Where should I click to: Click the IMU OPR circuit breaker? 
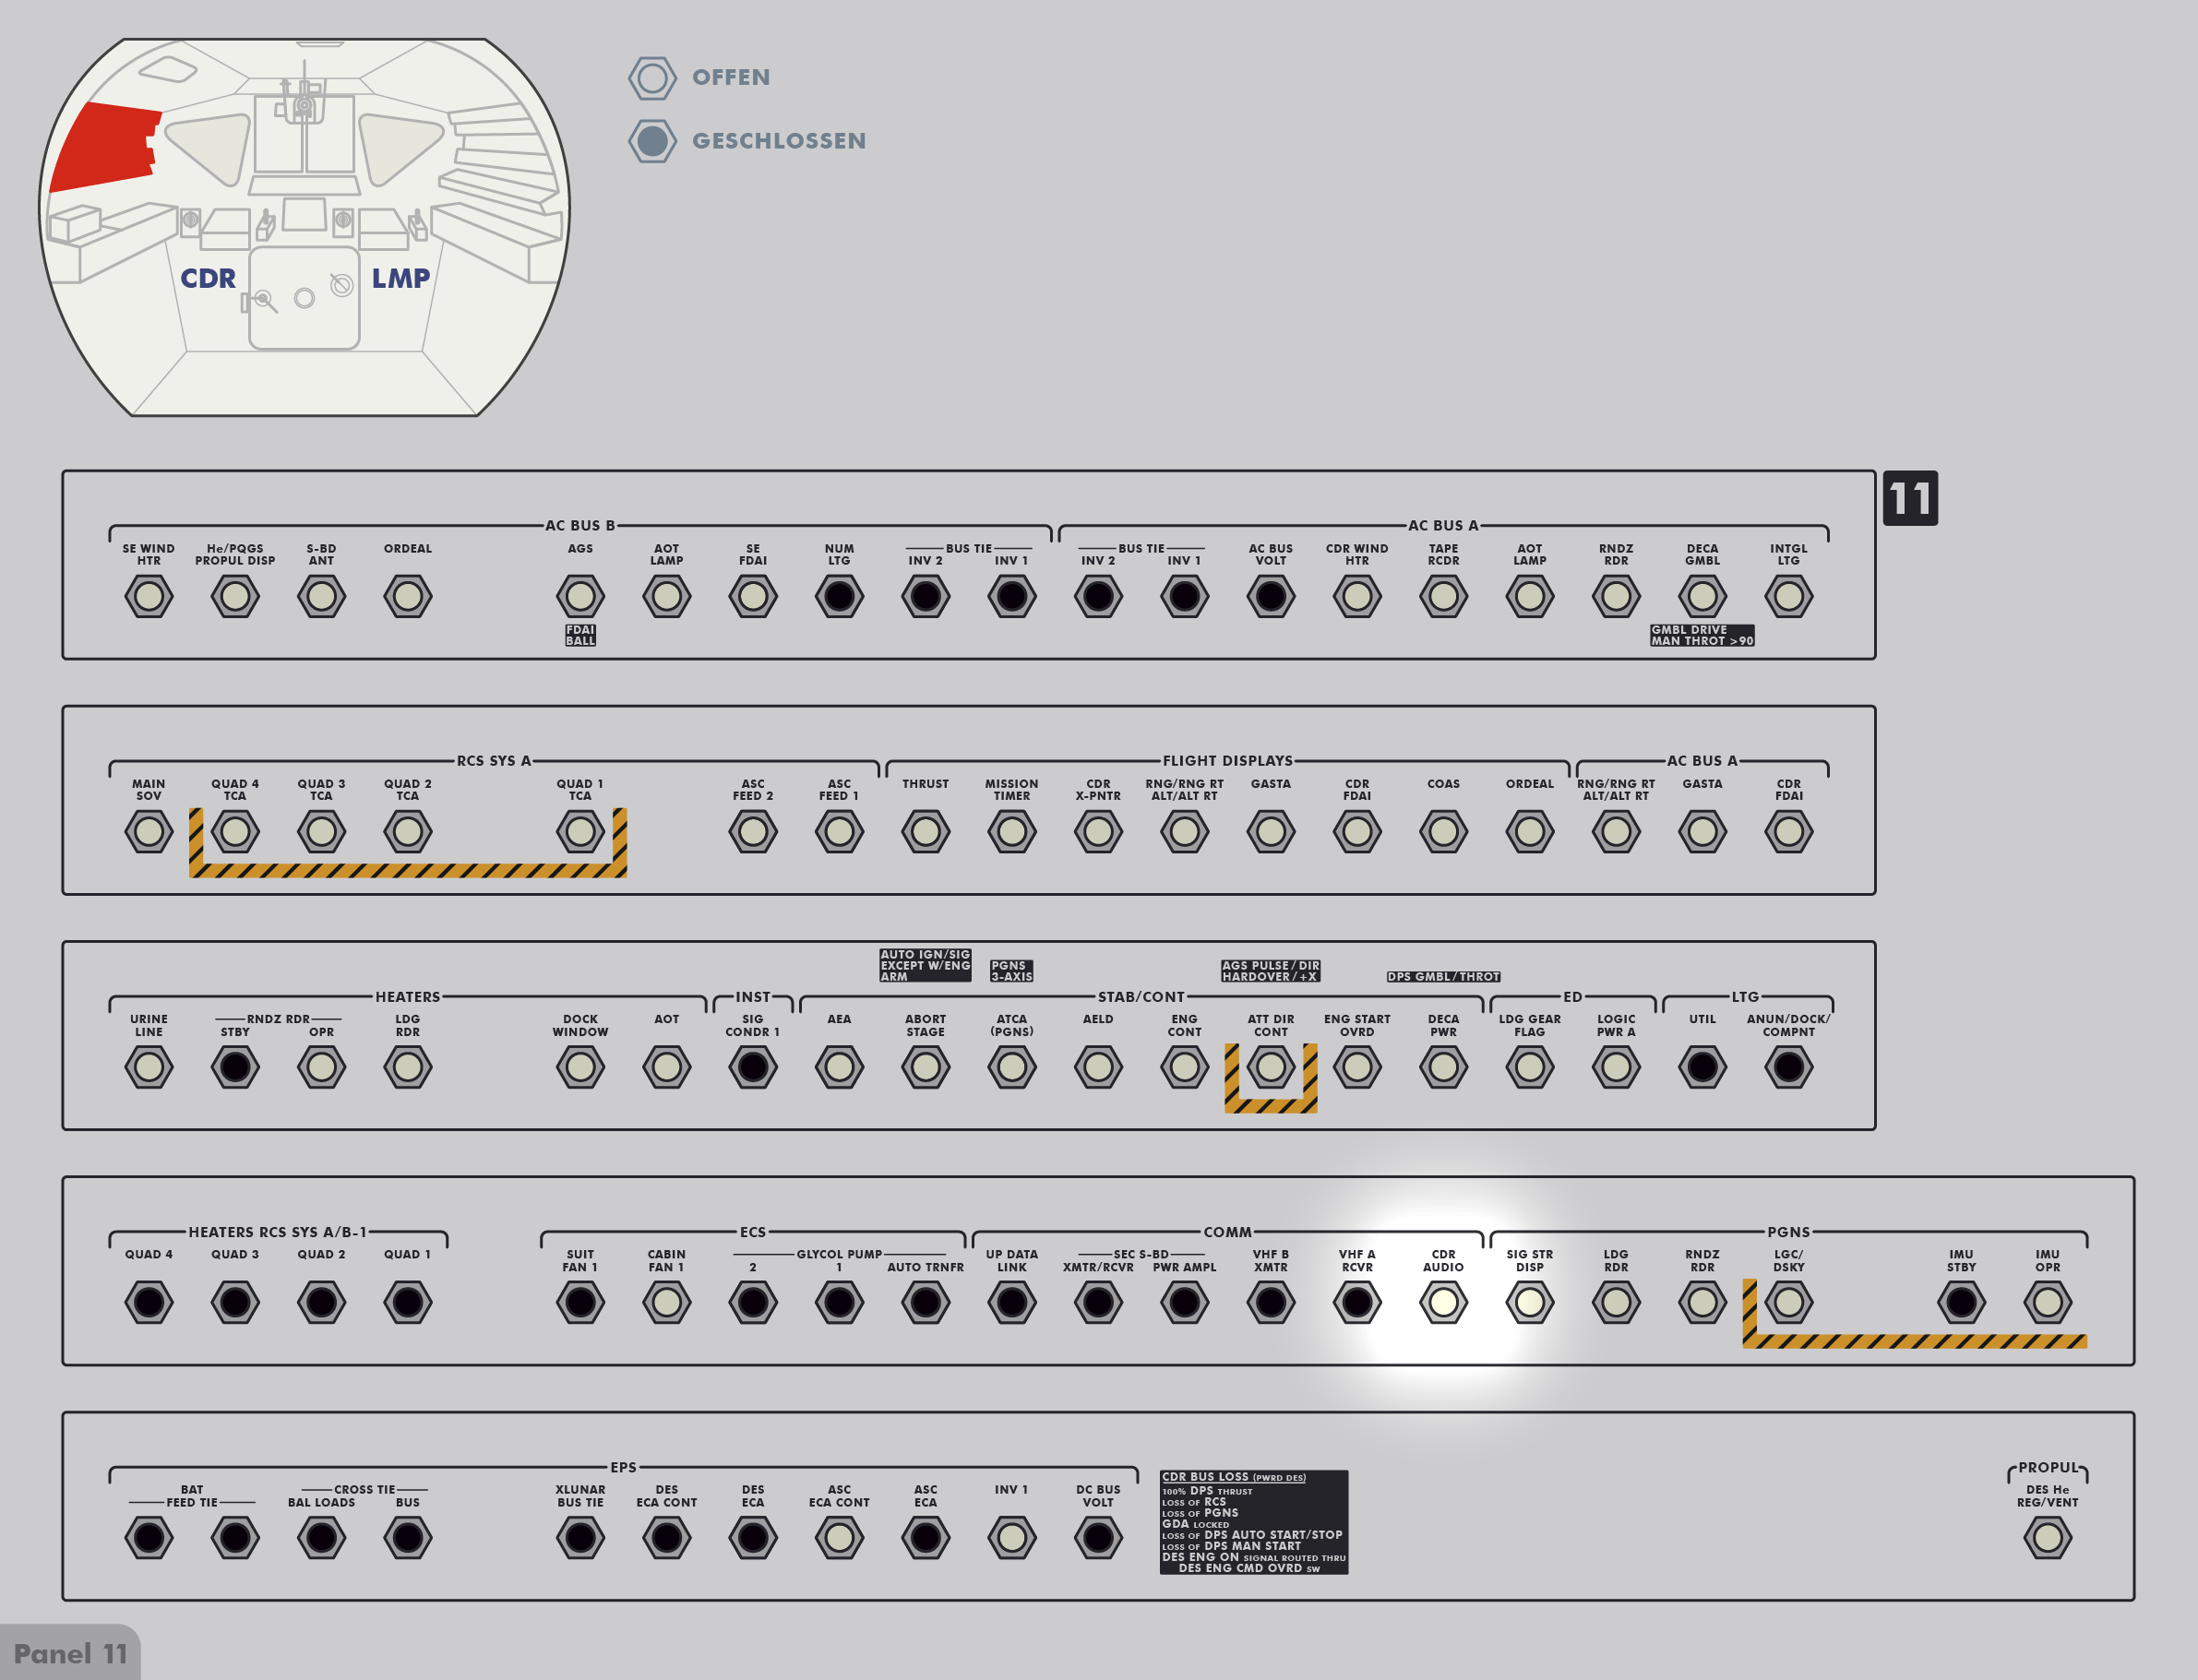point(2047,1302)
